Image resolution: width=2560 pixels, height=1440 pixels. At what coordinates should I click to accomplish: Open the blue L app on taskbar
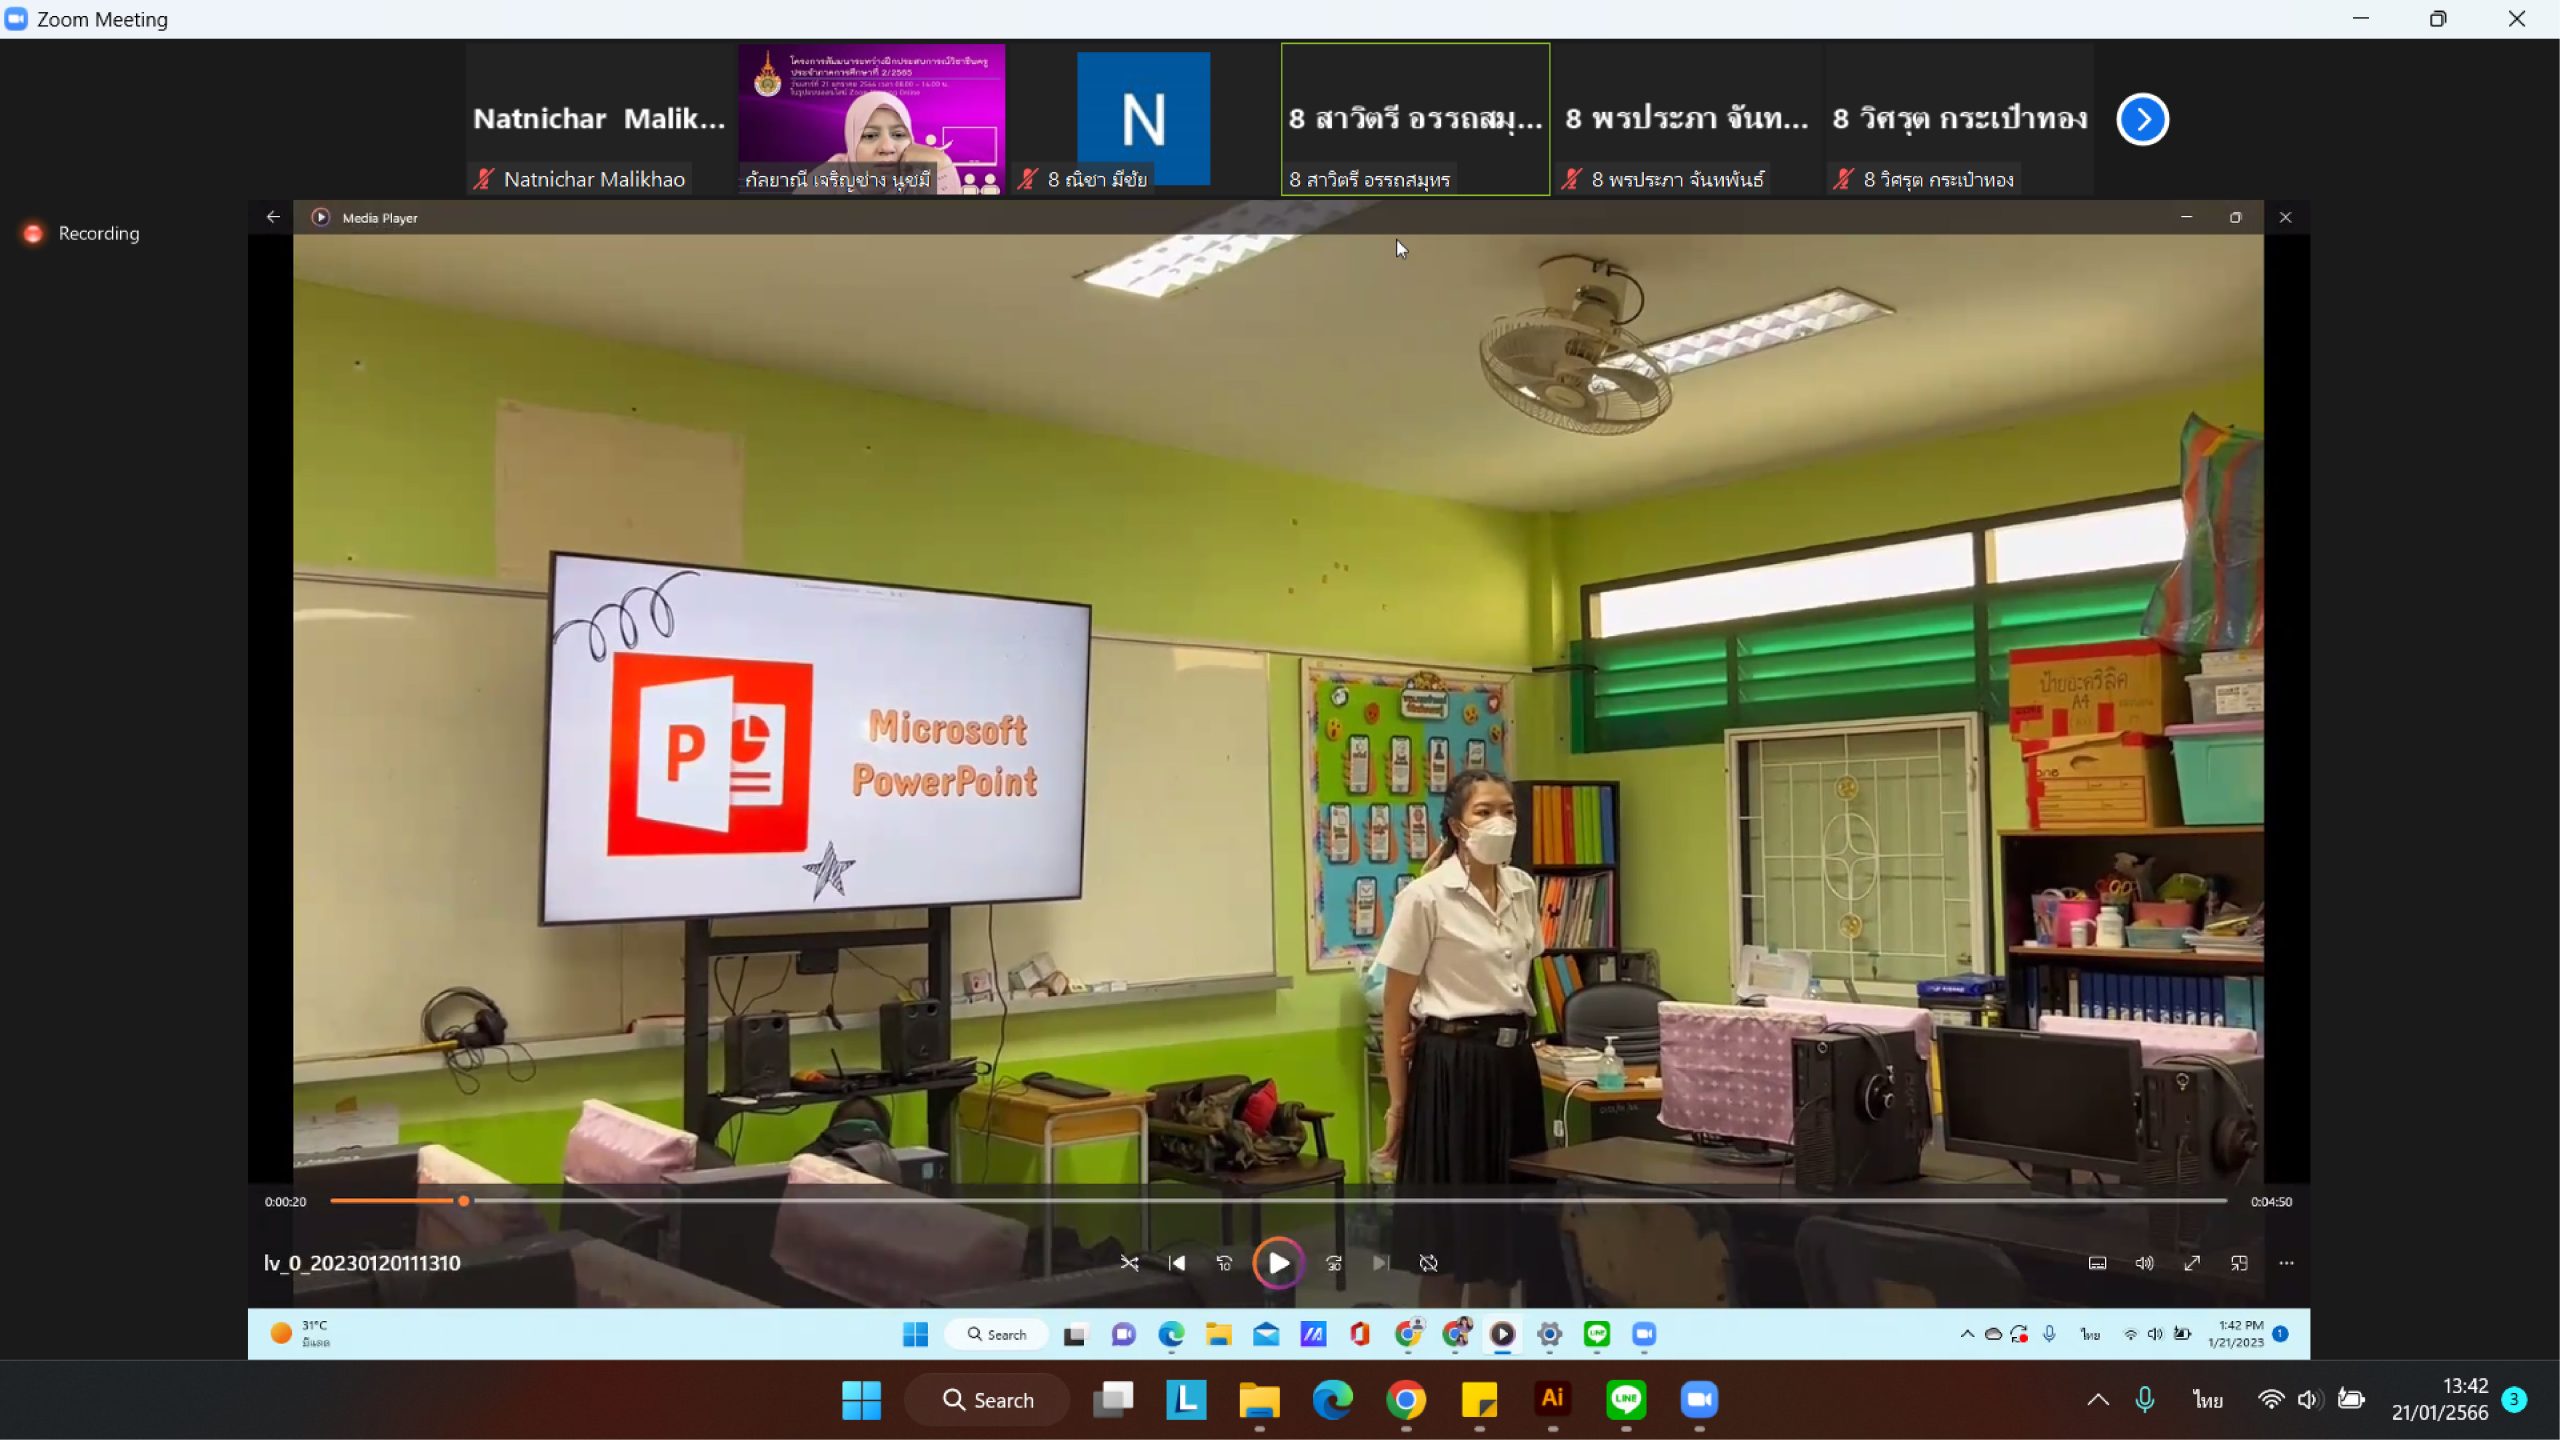pyautogui.click(x=1186, y=1400)
